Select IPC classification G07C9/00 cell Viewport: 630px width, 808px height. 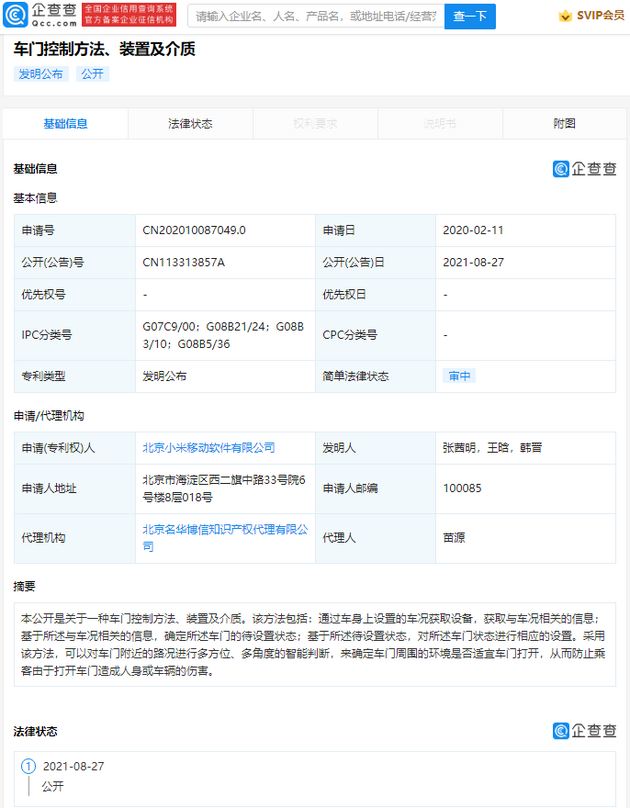[223, 335]
